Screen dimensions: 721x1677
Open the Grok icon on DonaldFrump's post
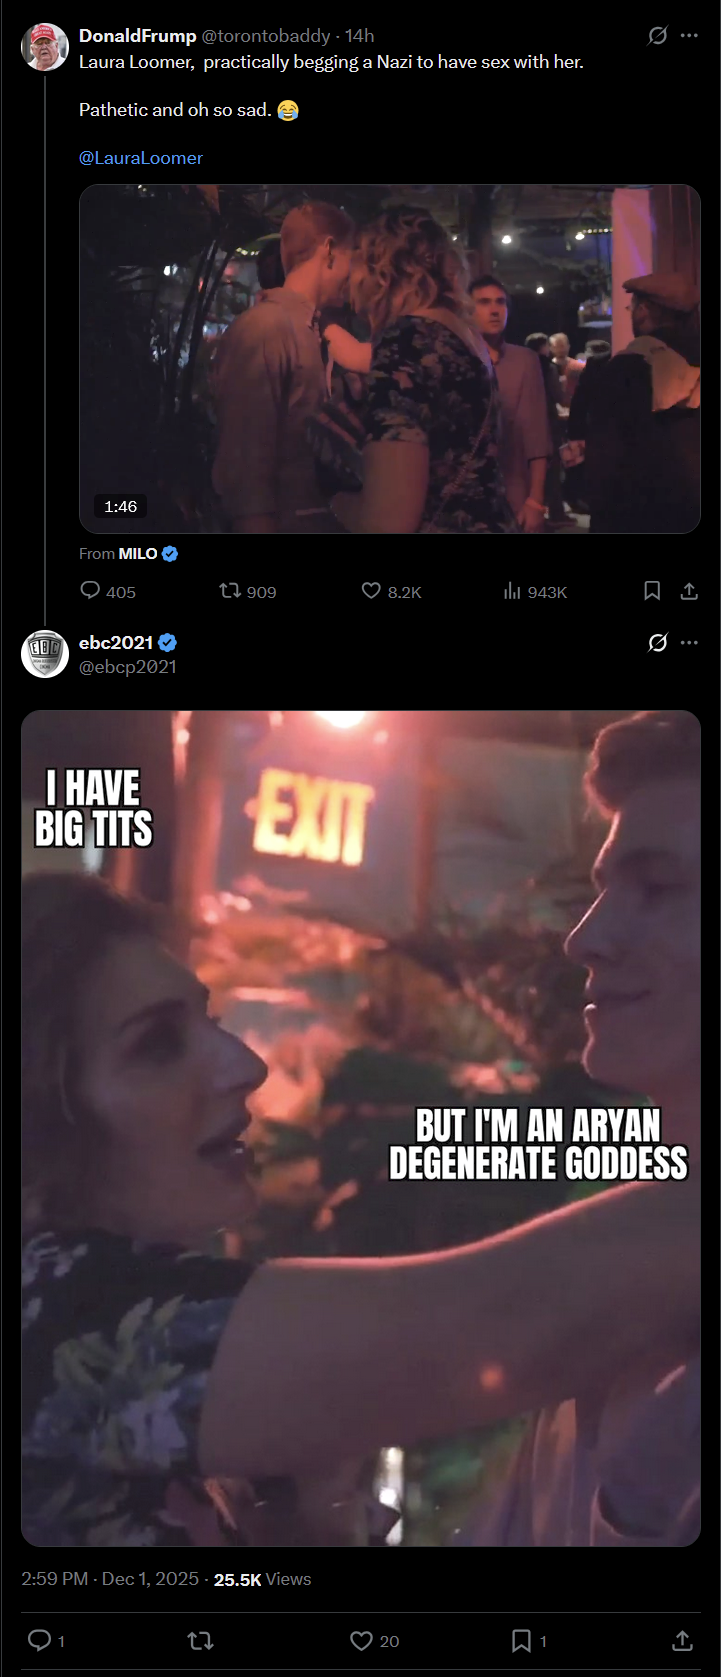[657, 36]
